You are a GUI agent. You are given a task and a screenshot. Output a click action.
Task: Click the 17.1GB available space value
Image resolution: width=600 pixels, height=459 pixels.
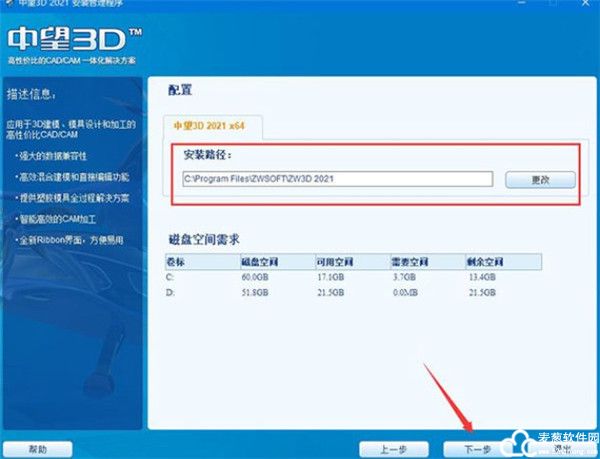pos(330,277)
